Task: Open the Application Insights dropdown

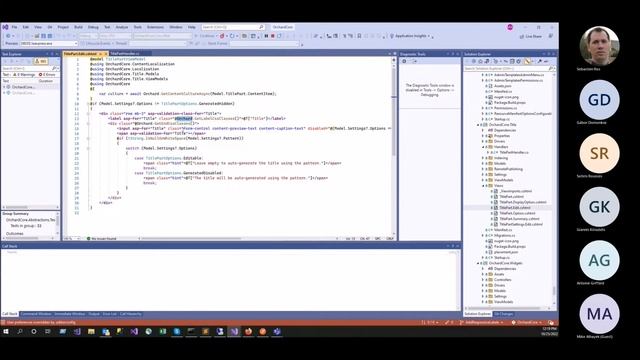Action: pos(411,36)
